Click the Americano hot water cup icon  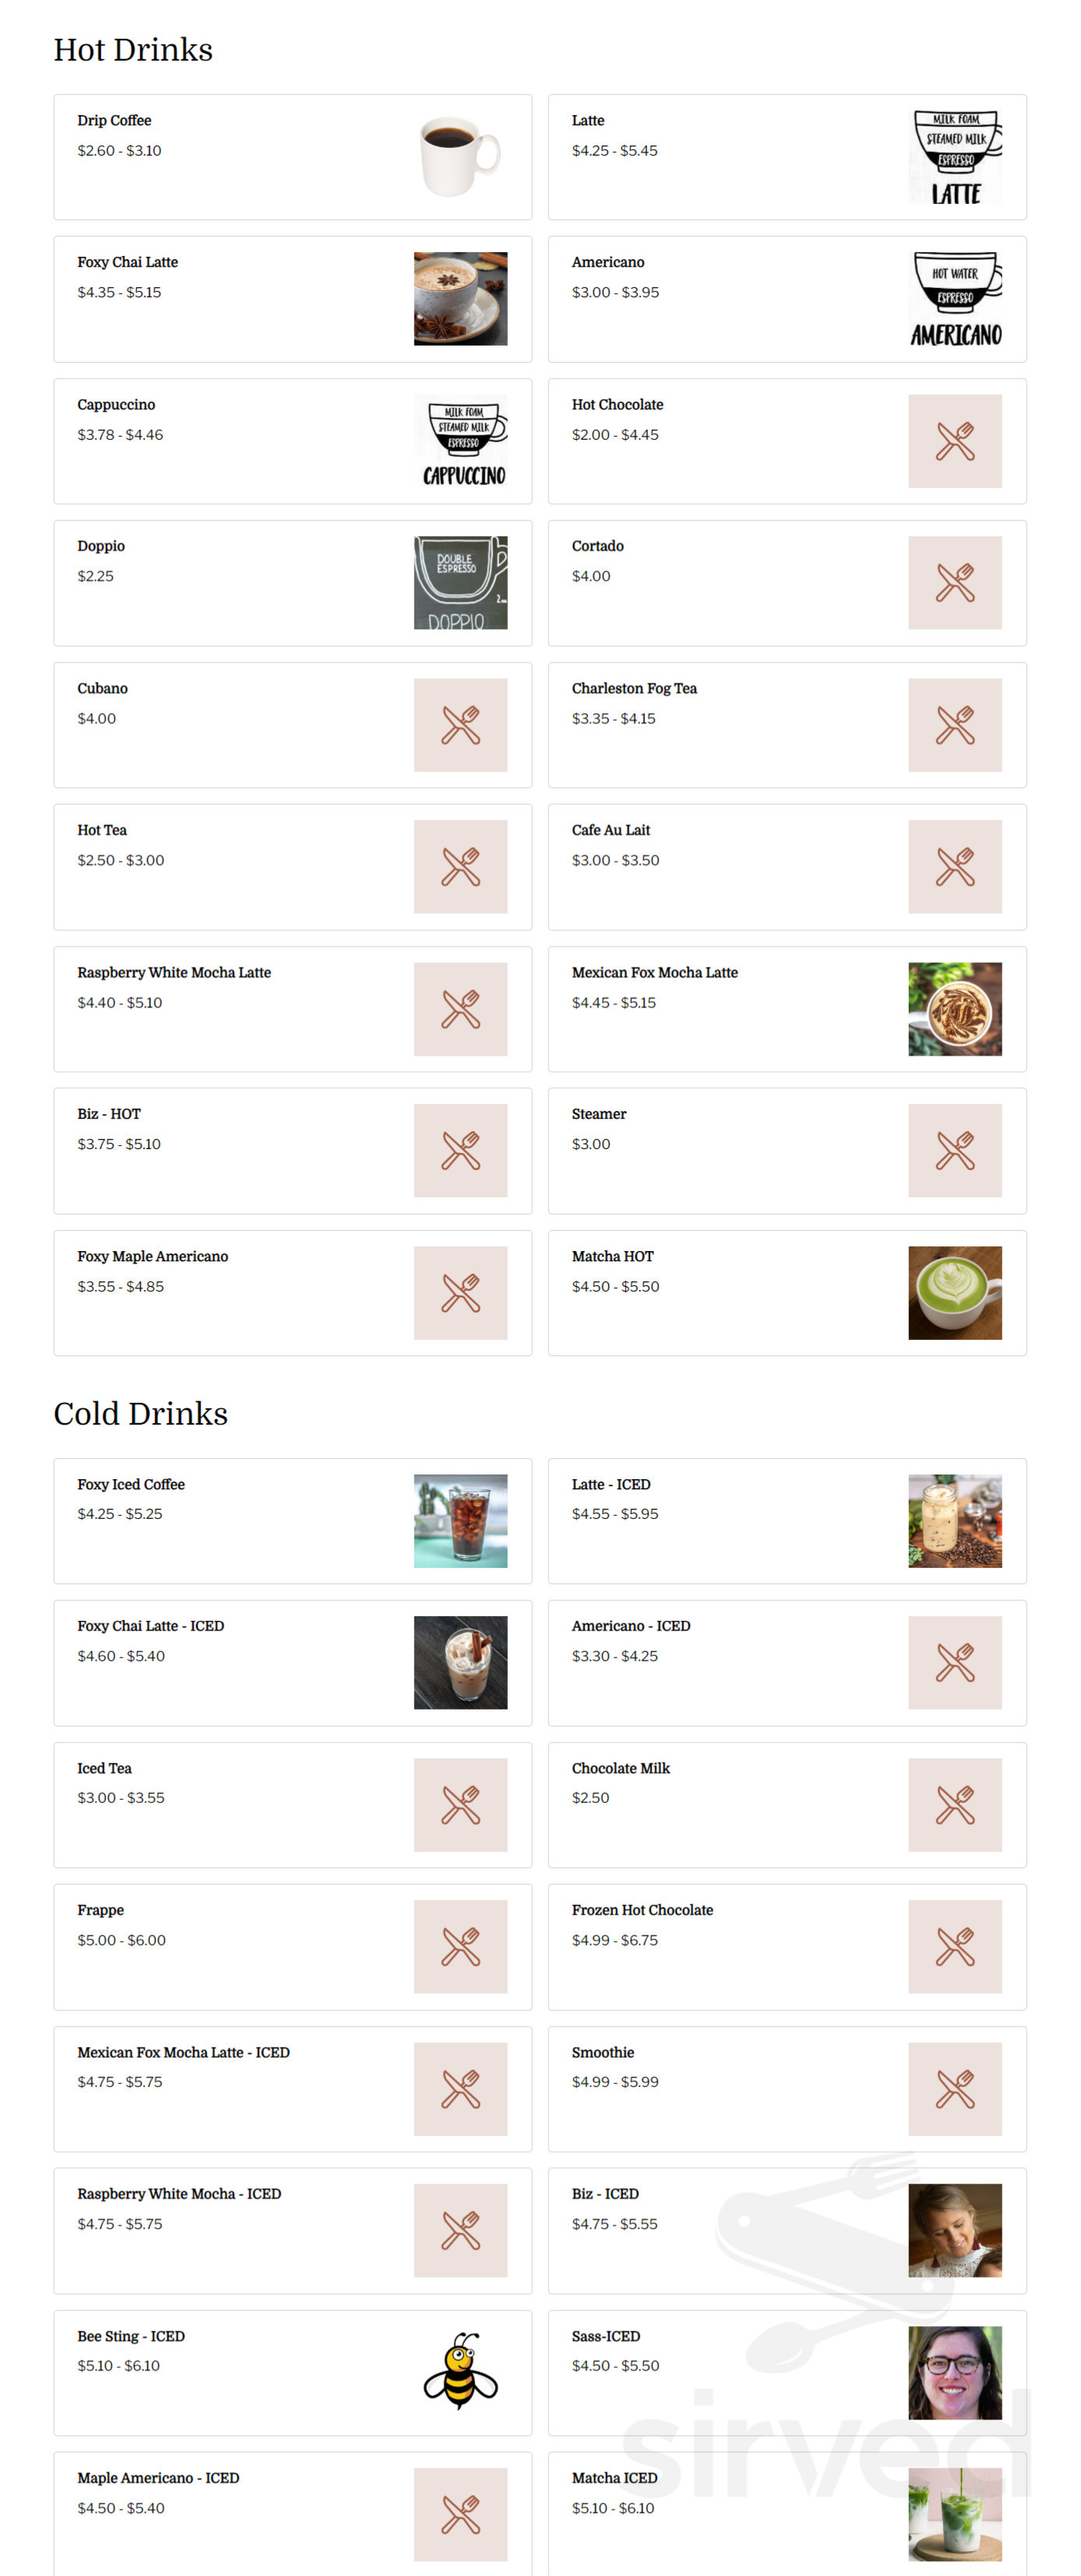pyautogui.click(x=956, y=298)
